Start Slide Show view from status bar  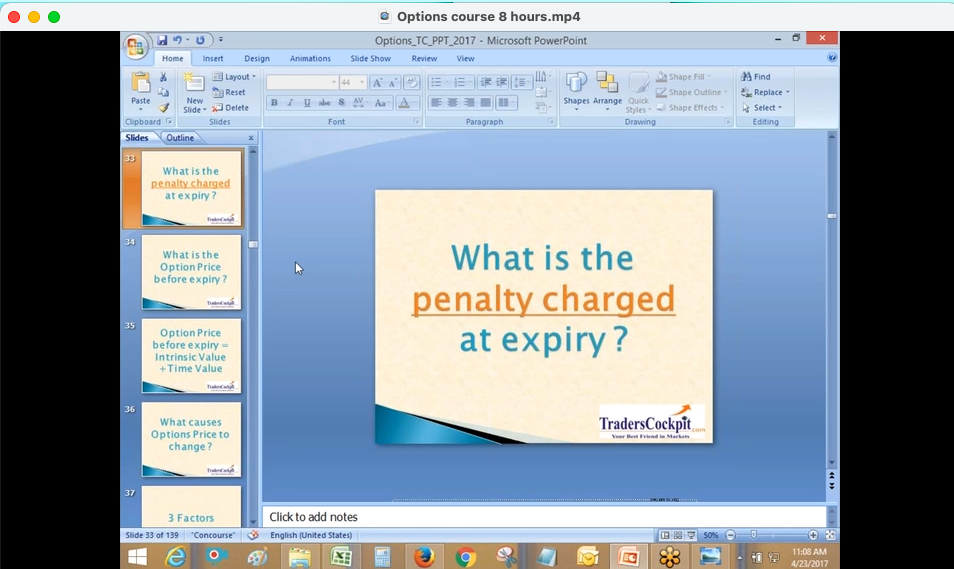pyautogui.click(x=690, y=536)
